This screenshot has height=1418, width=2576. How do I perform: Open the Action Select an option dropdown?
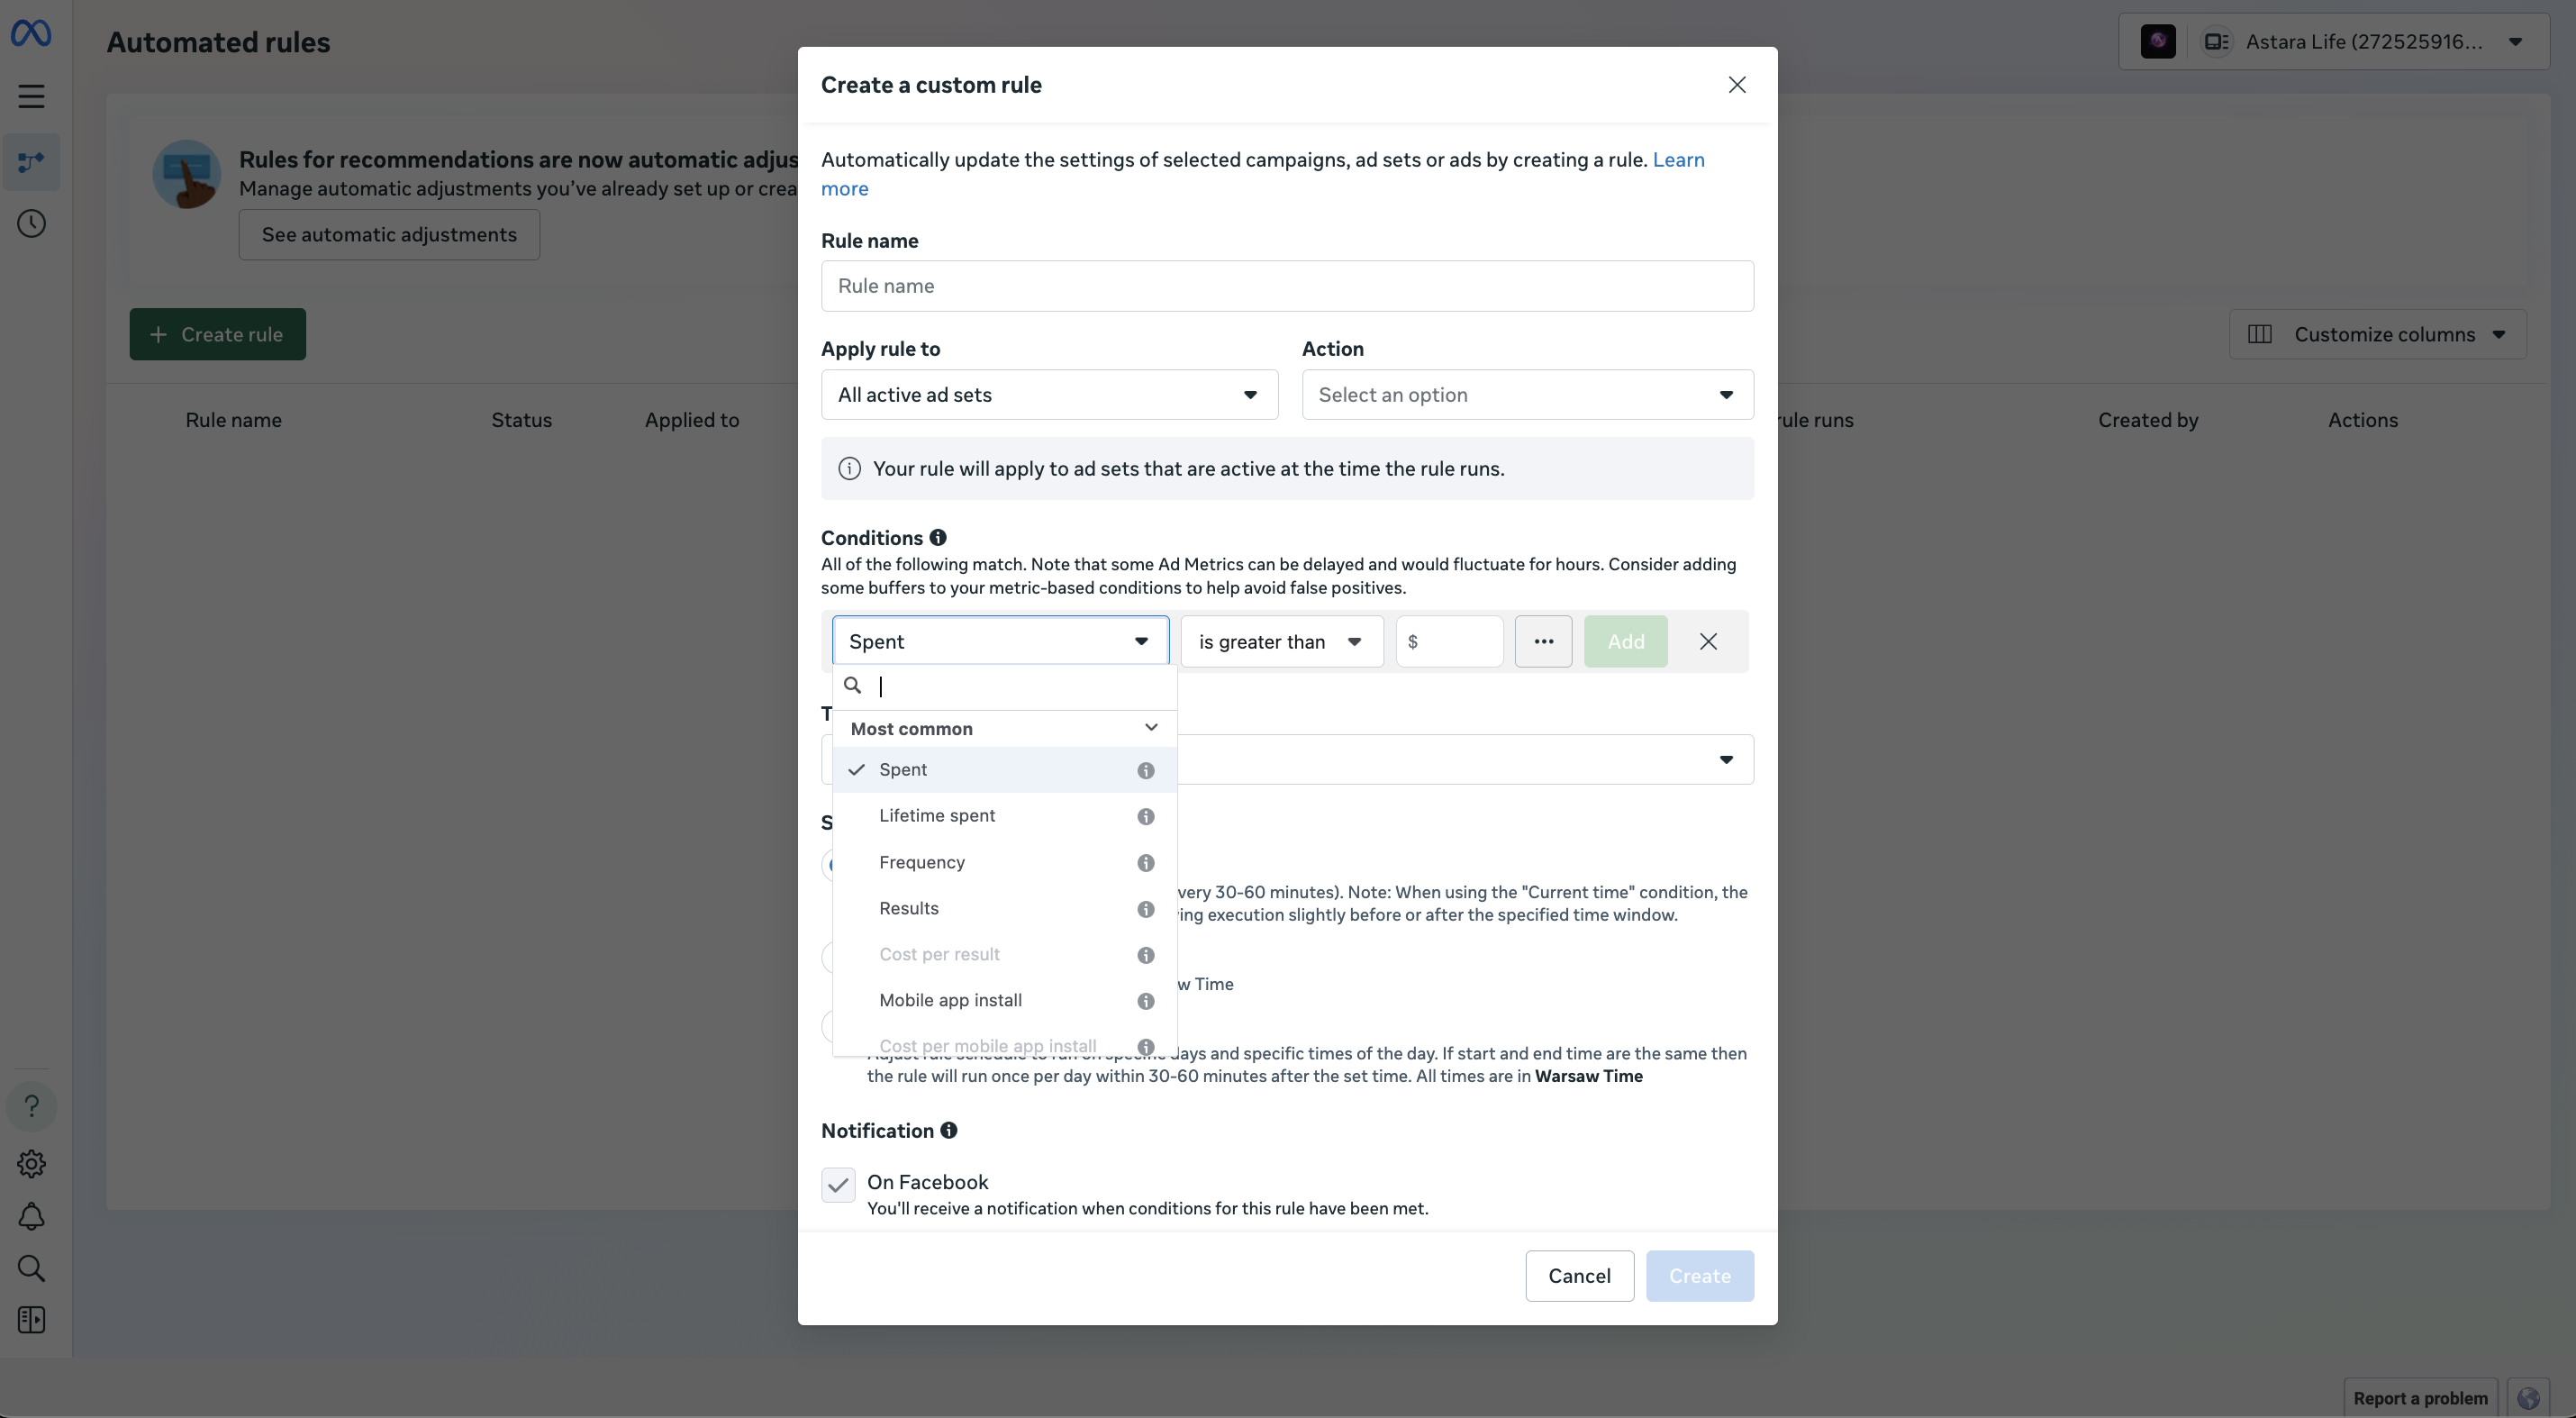tap(1526, 394)
